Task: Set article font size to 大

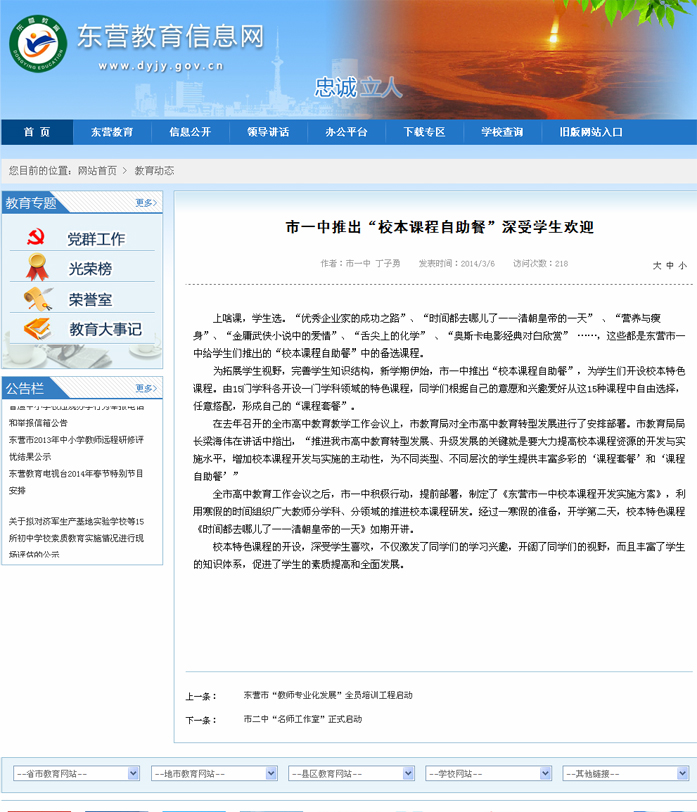Action: pyautogui.click(x=657, y=266)
